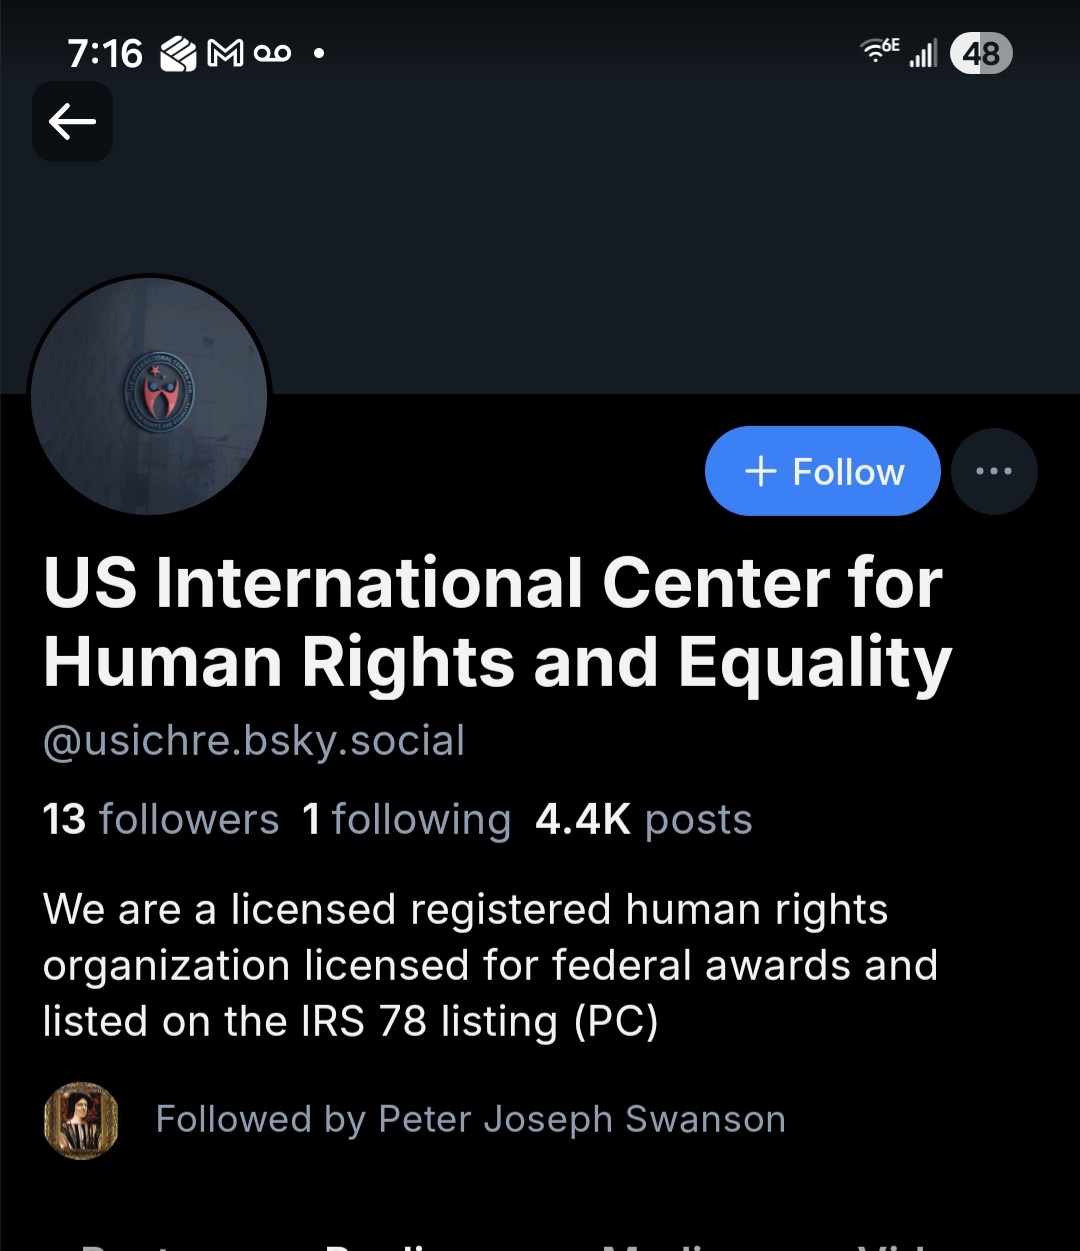Open the three-dot more options menu
This screenshot has height=1251, width=1080.
pyautogui.click(x=993, y=471)
